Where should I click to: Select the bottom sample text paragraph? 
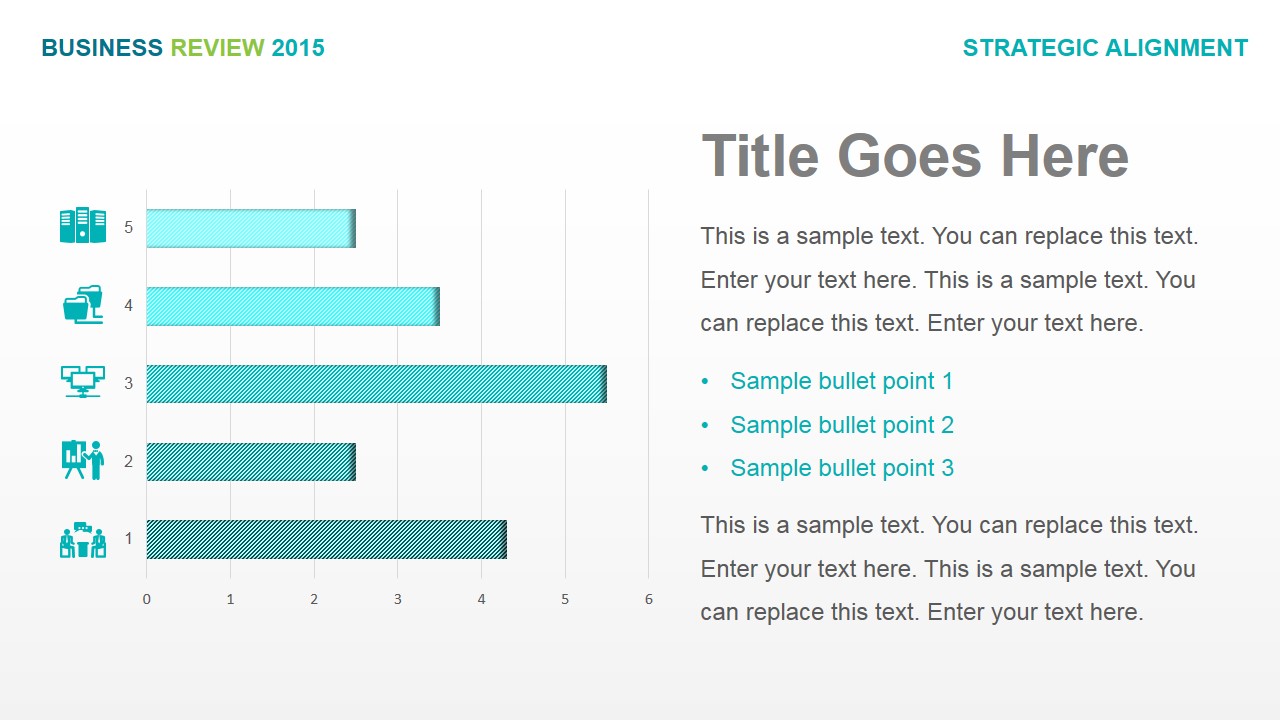(950, 569)
